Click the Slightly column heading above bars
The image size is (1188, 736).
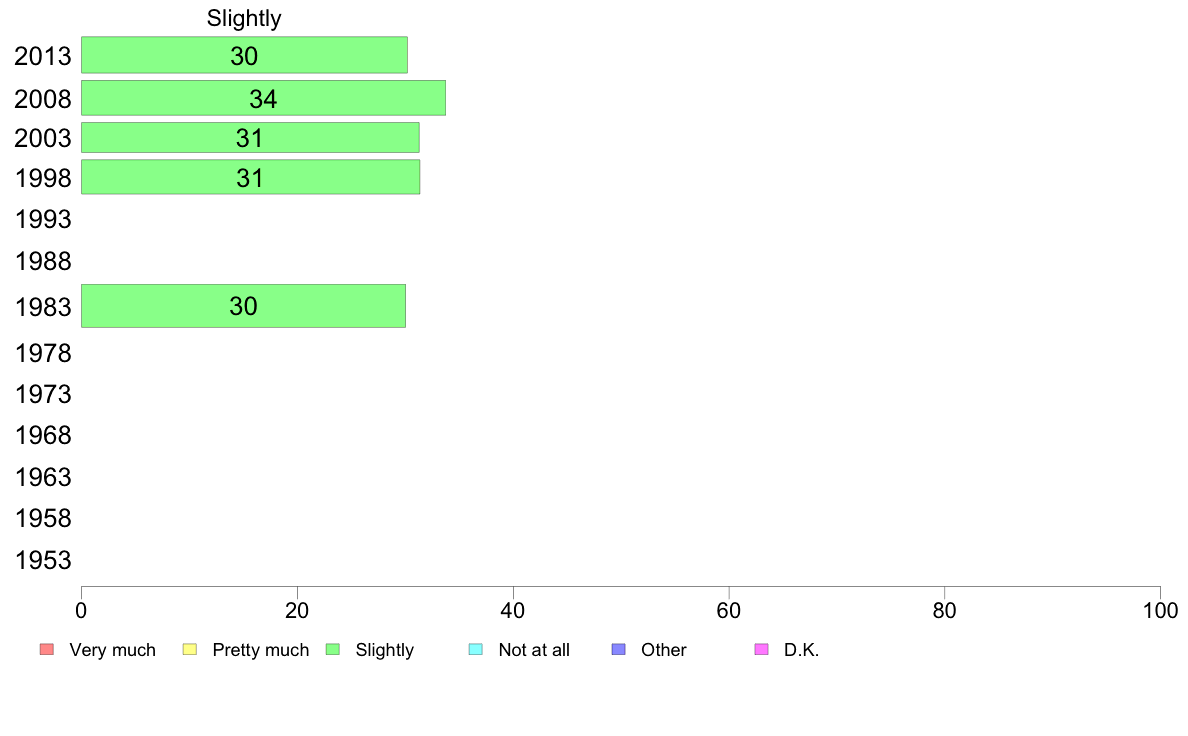point(244,18)
